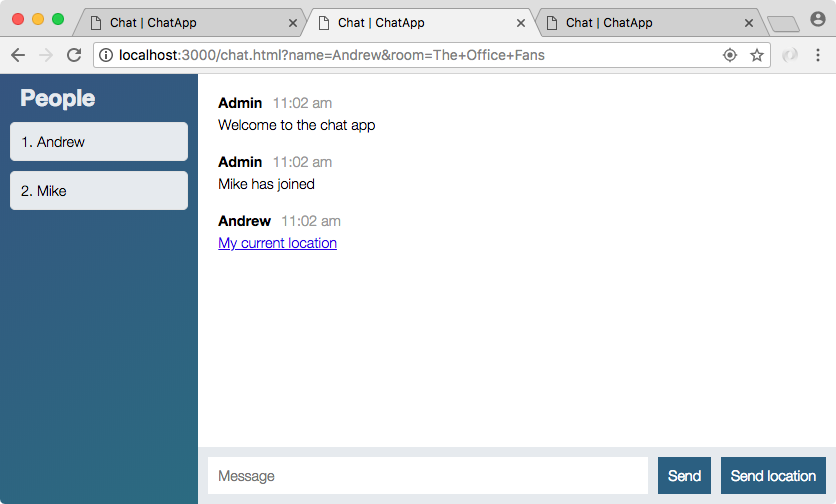Open a new tab with the new-tab button
The width and height of the screenshot is (836, 504).
point(783,24)
